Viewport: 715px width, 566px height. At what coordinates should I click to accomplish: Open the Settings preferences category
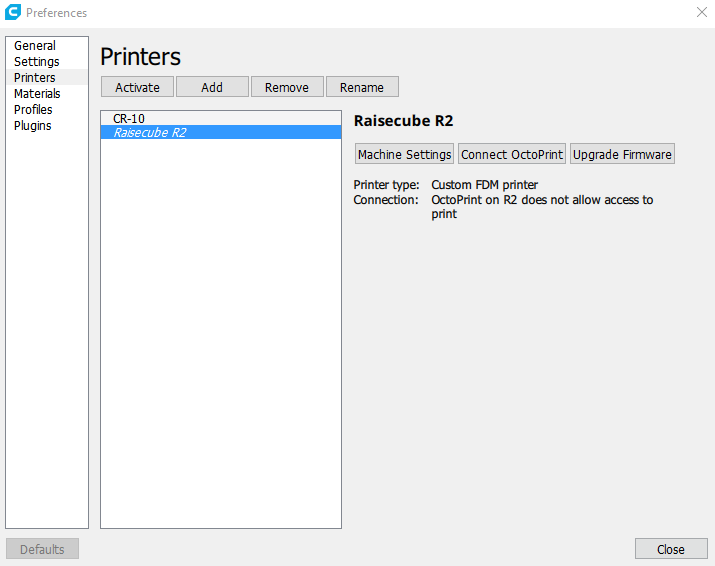[47, 62]
